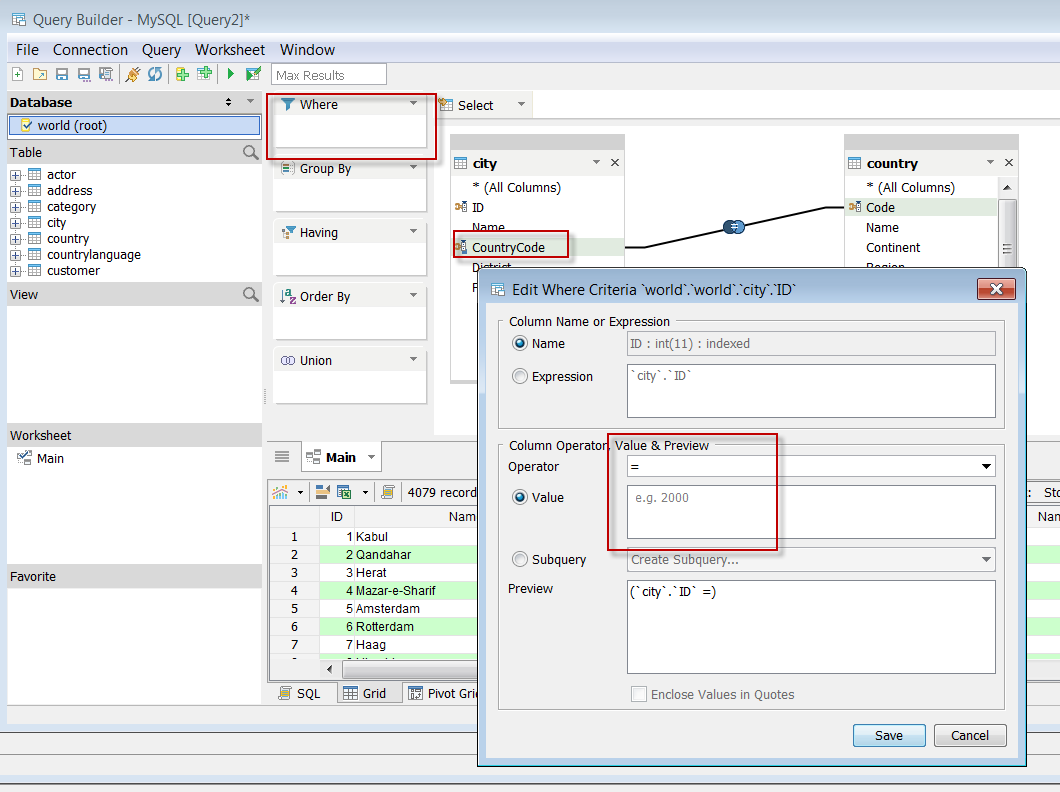Switch to the SQL tab
The image size is (1060, 792).
click(x=299, y=693)
